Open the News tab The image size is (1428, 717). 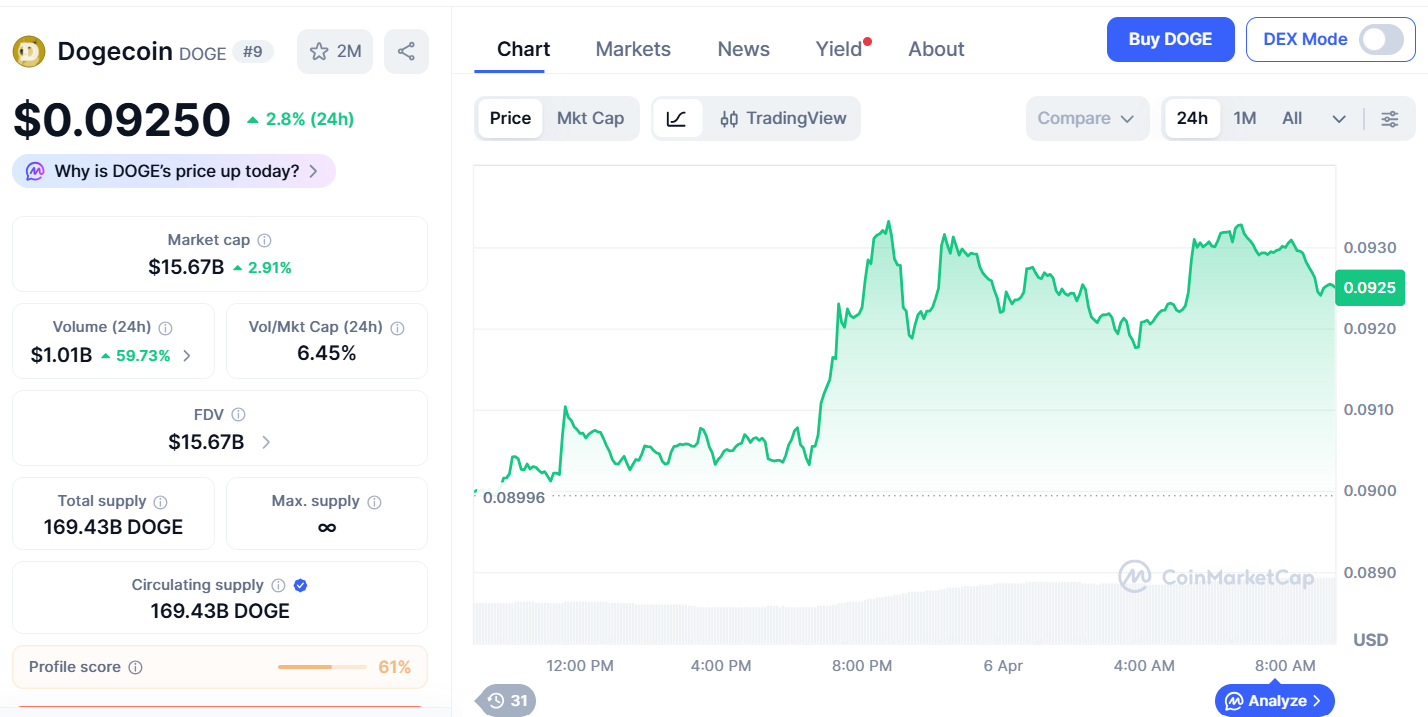(x=744, y=49)
